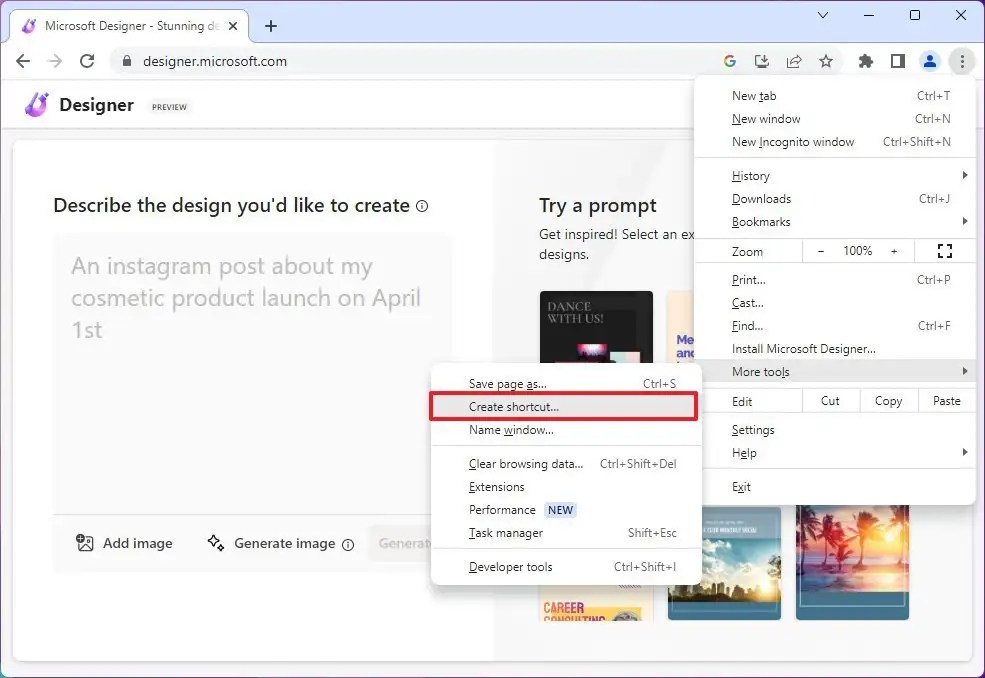Screen dimensions: 985x678
Task: Click the info icon beside the describe heading
Action: [x=422, y=206]
